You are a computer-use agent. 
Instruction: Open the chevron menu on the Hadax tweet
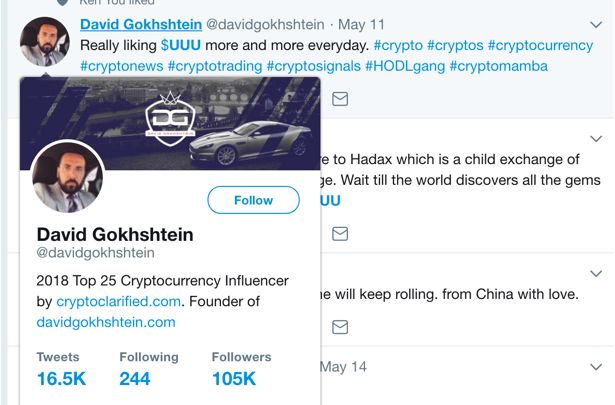pyautogui.click(x=597, y=138)
